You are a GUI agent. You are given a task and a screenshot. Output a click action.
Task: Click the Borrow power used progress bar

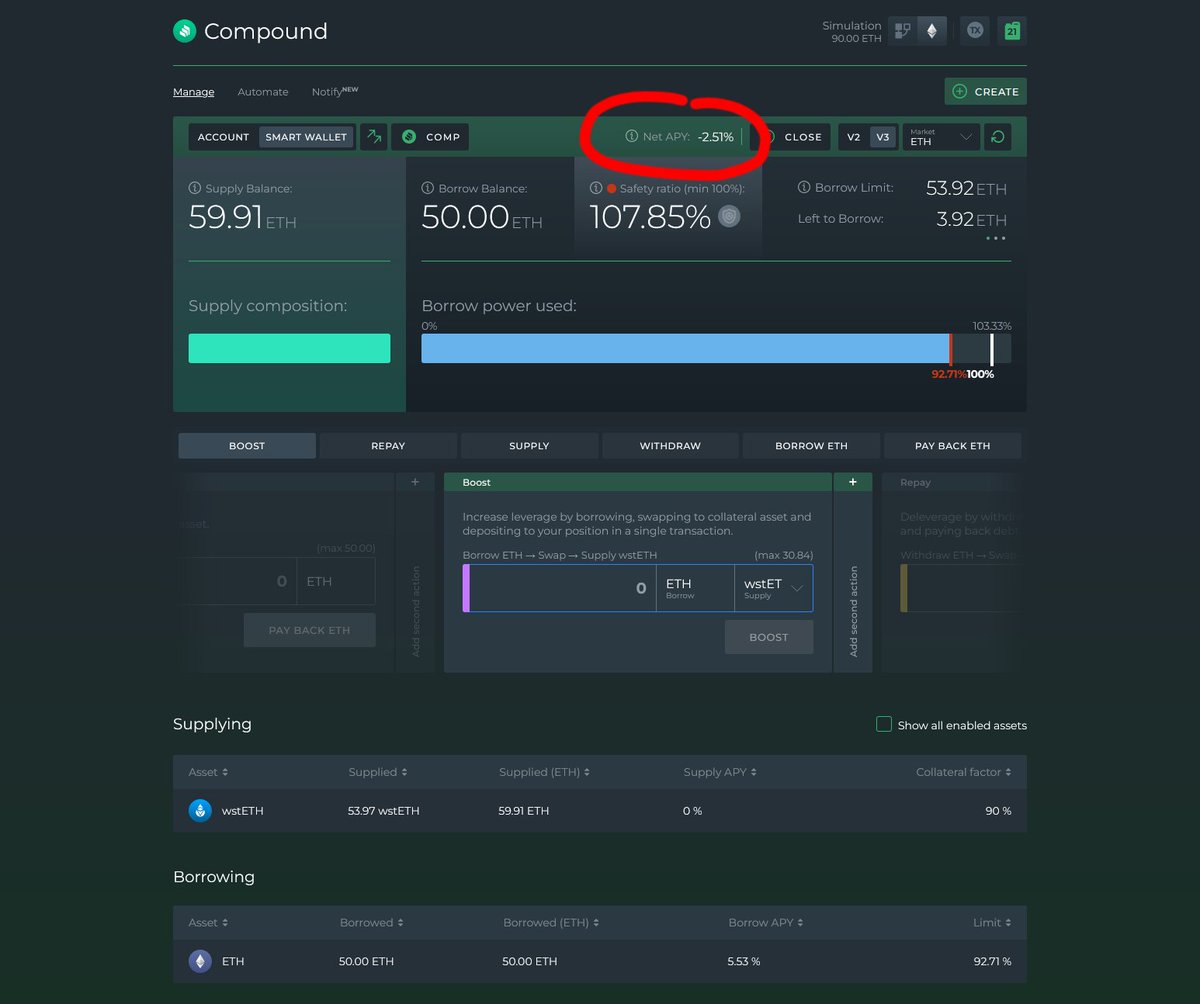(716, 348)
